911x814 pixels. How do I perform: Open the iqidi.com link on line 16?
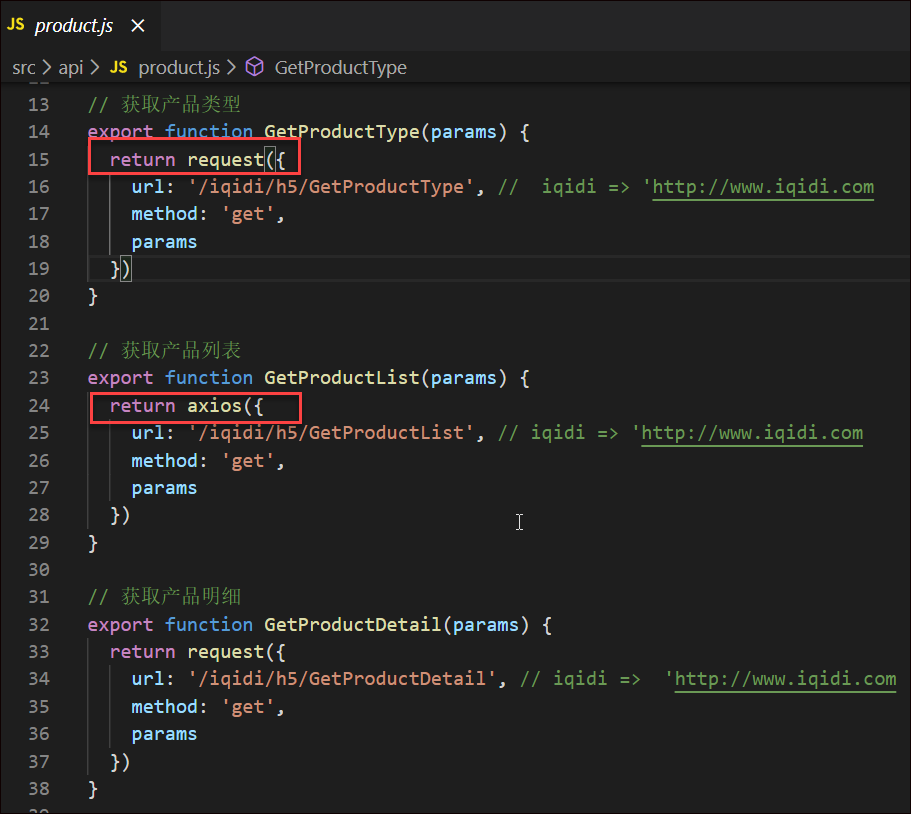coord(763,187)
